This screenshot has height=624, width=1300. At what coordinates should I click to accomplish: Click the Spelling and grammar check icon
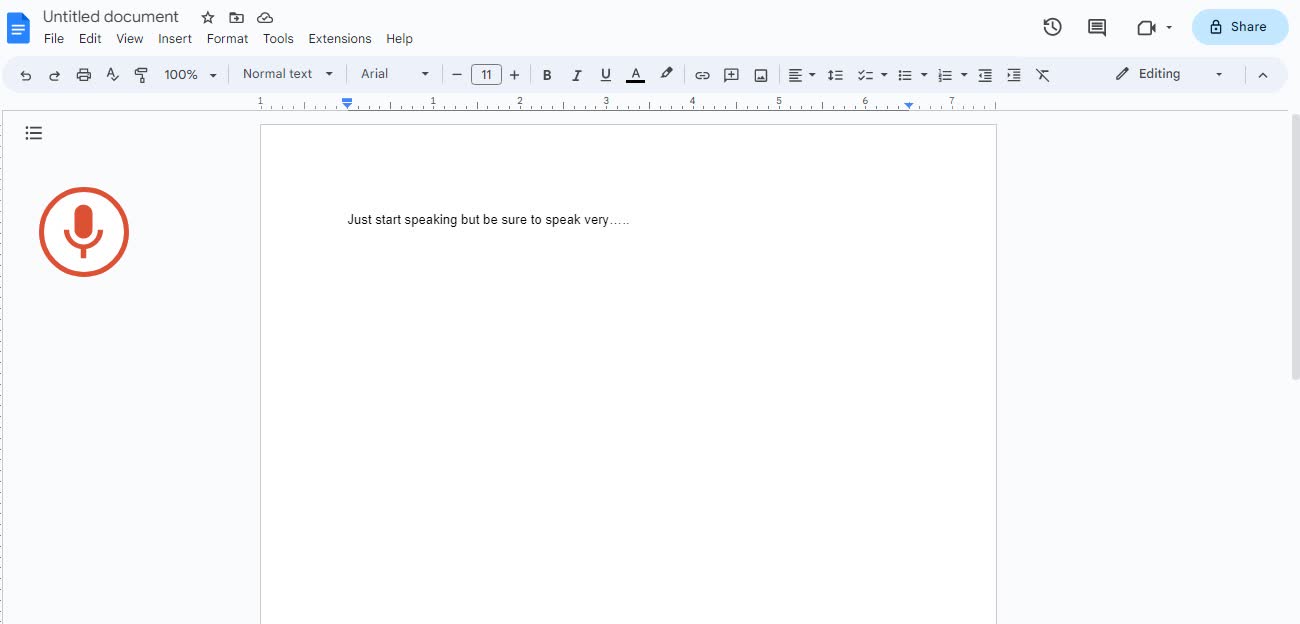[112, 74]
